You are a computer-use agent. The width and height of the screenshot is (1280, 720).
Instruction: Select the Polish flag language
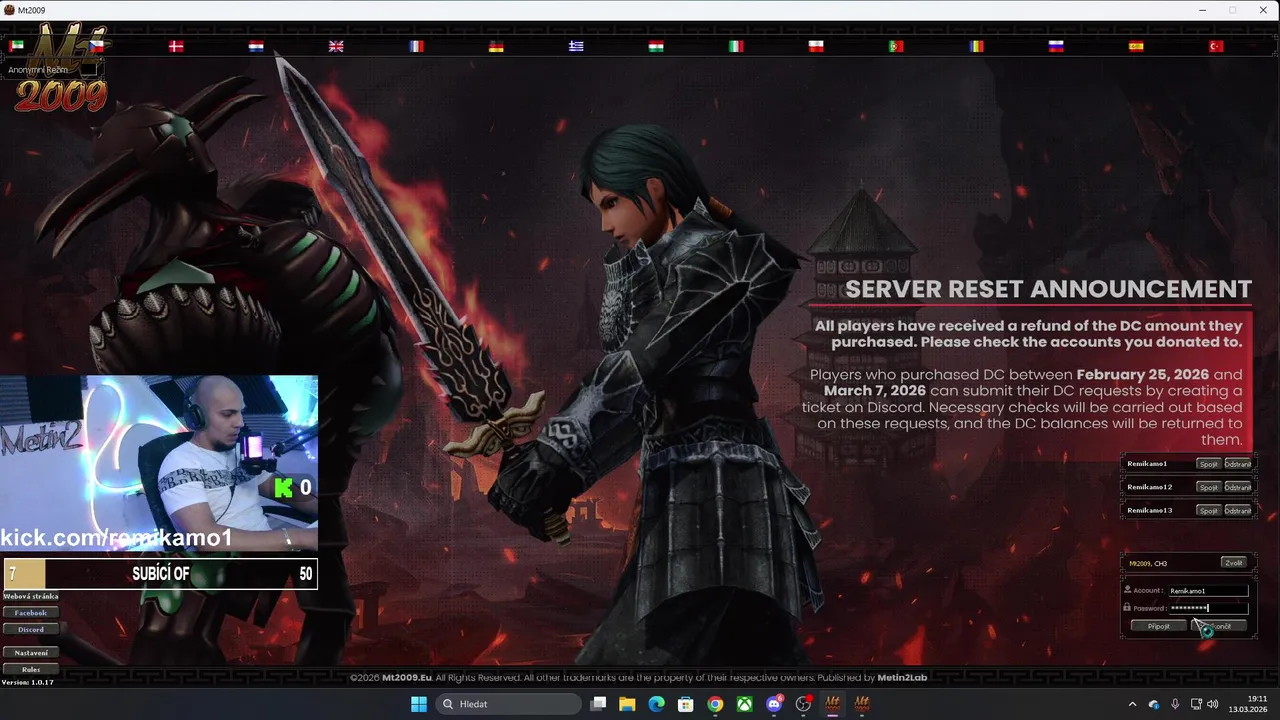tap(816, 46)
